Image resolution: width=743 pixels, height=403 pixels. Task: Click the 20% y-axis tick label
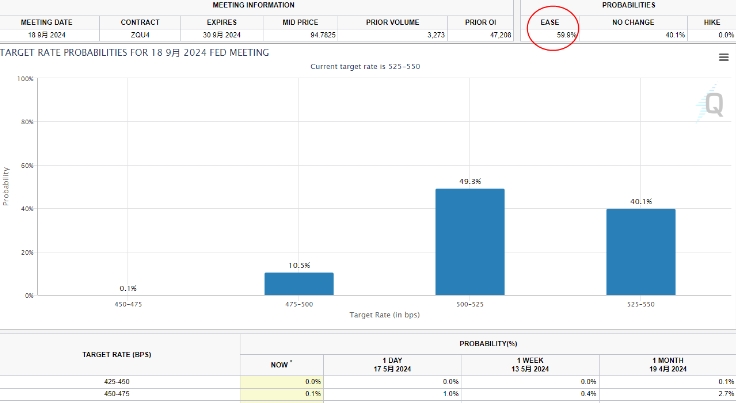pos(27,252)
